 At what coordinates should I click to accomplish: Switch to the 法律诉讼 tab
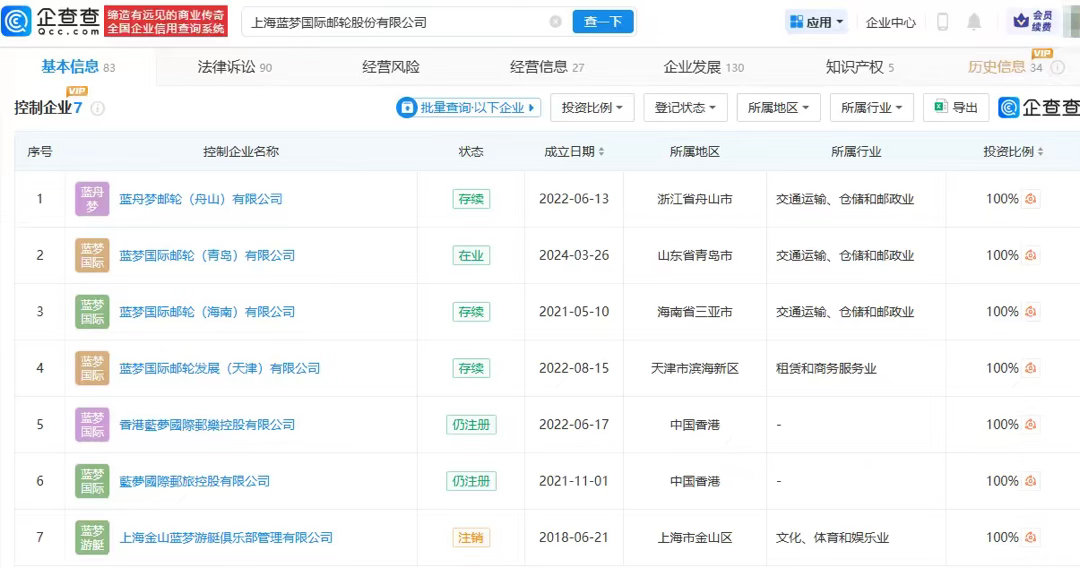point(234,67)
